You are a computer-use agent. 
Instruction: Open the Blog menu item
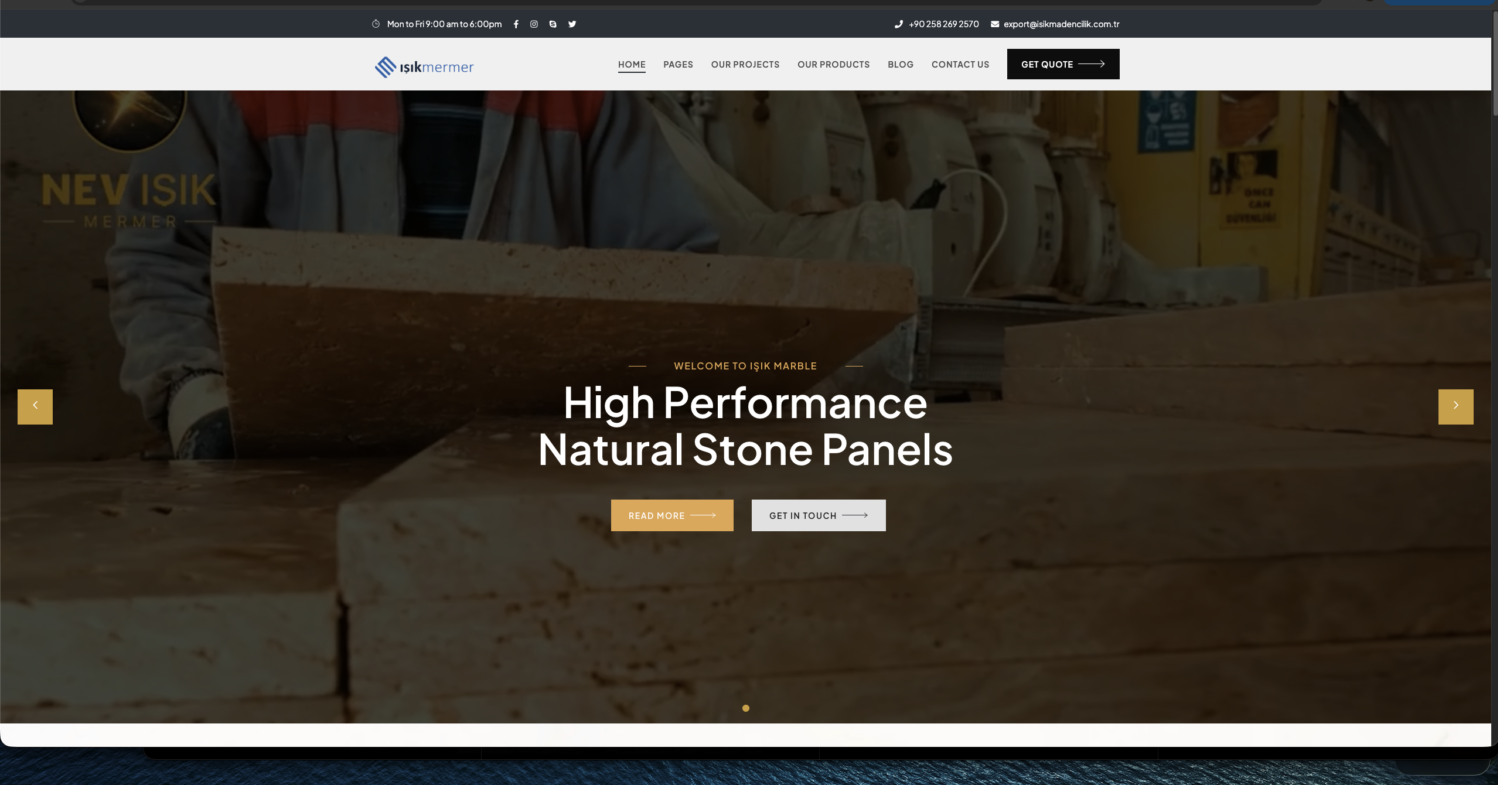pyautogui.click(x=900, y=64)
